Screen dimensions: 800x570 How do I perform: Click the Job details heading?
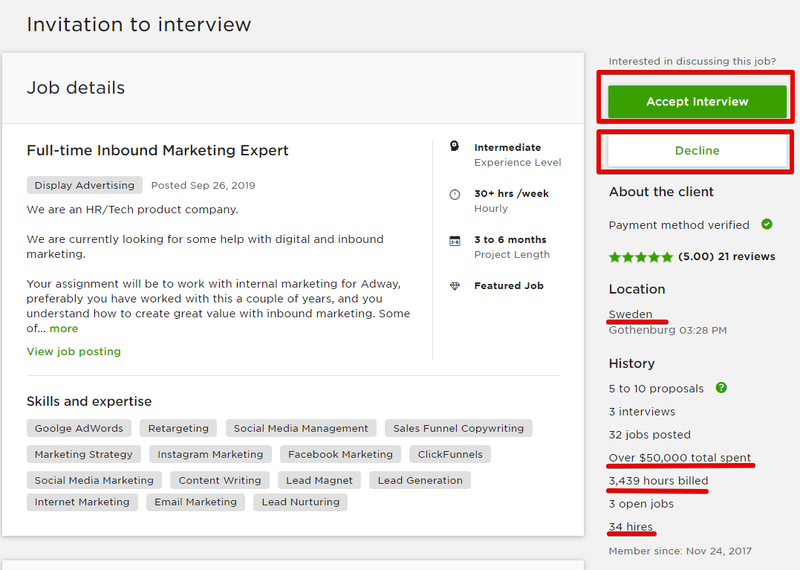[x=76, y=88]
